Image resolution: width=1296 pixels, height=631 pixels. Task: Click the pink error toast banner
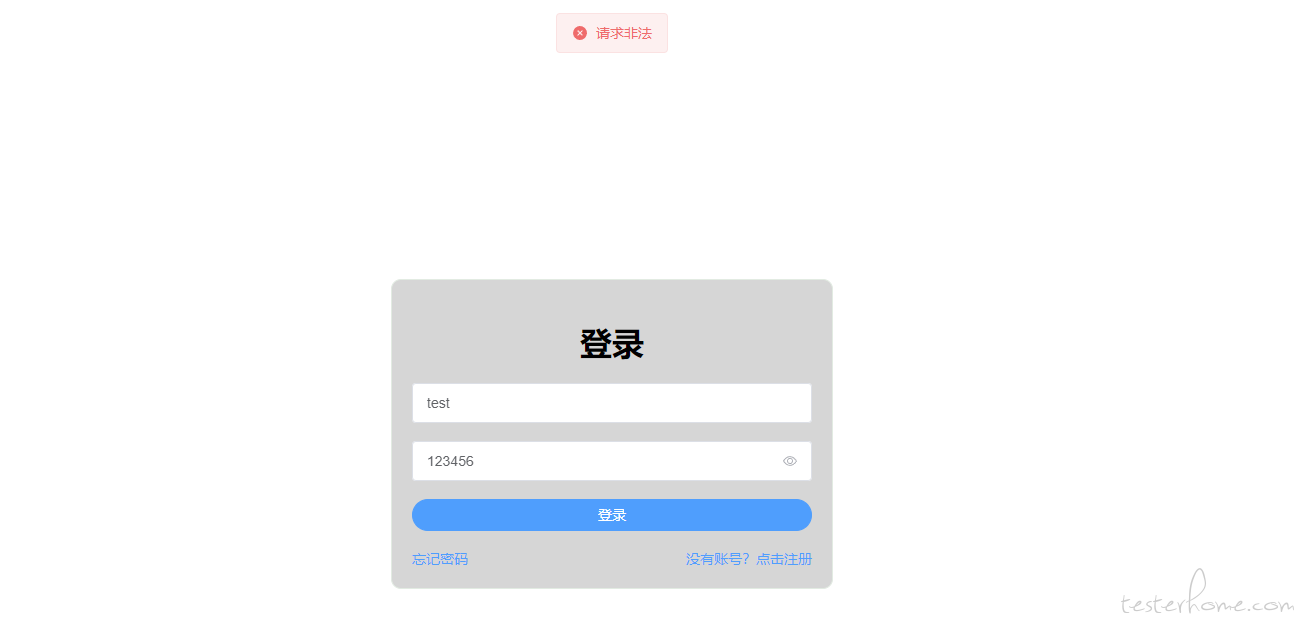[612, 33]
